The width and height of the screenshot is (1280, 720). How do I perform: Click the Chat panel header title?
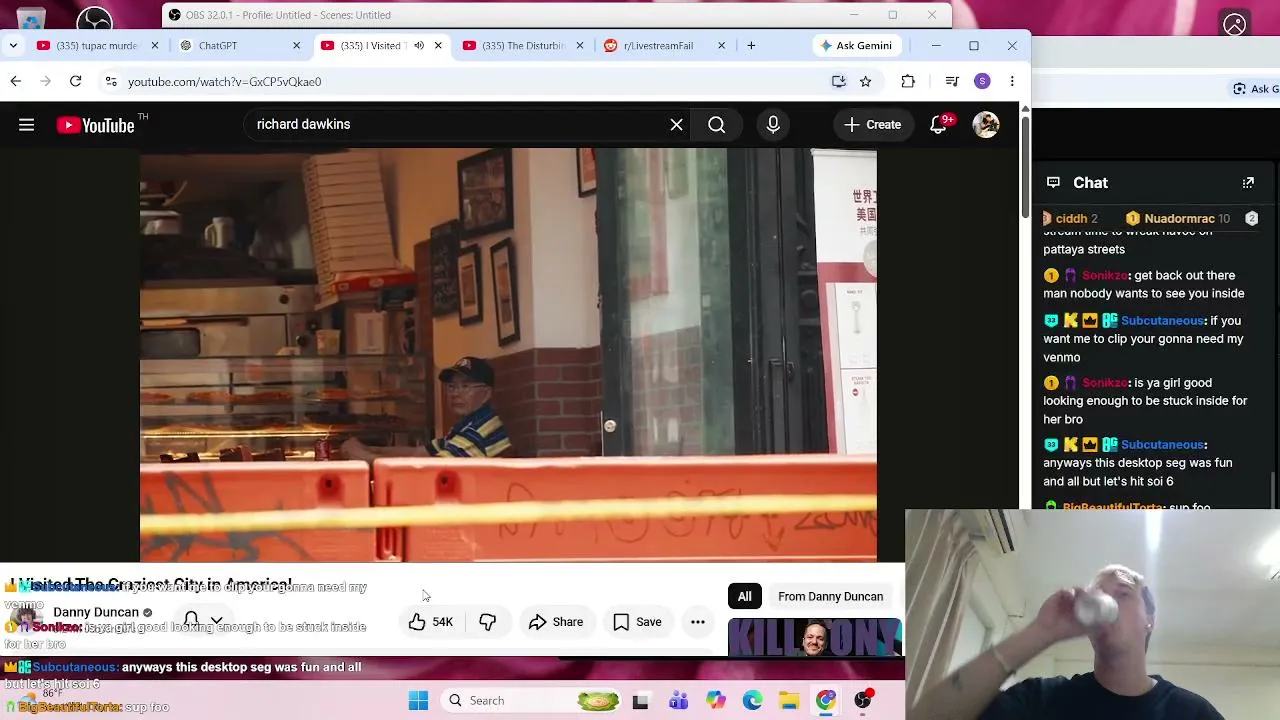pos(1090,183)
